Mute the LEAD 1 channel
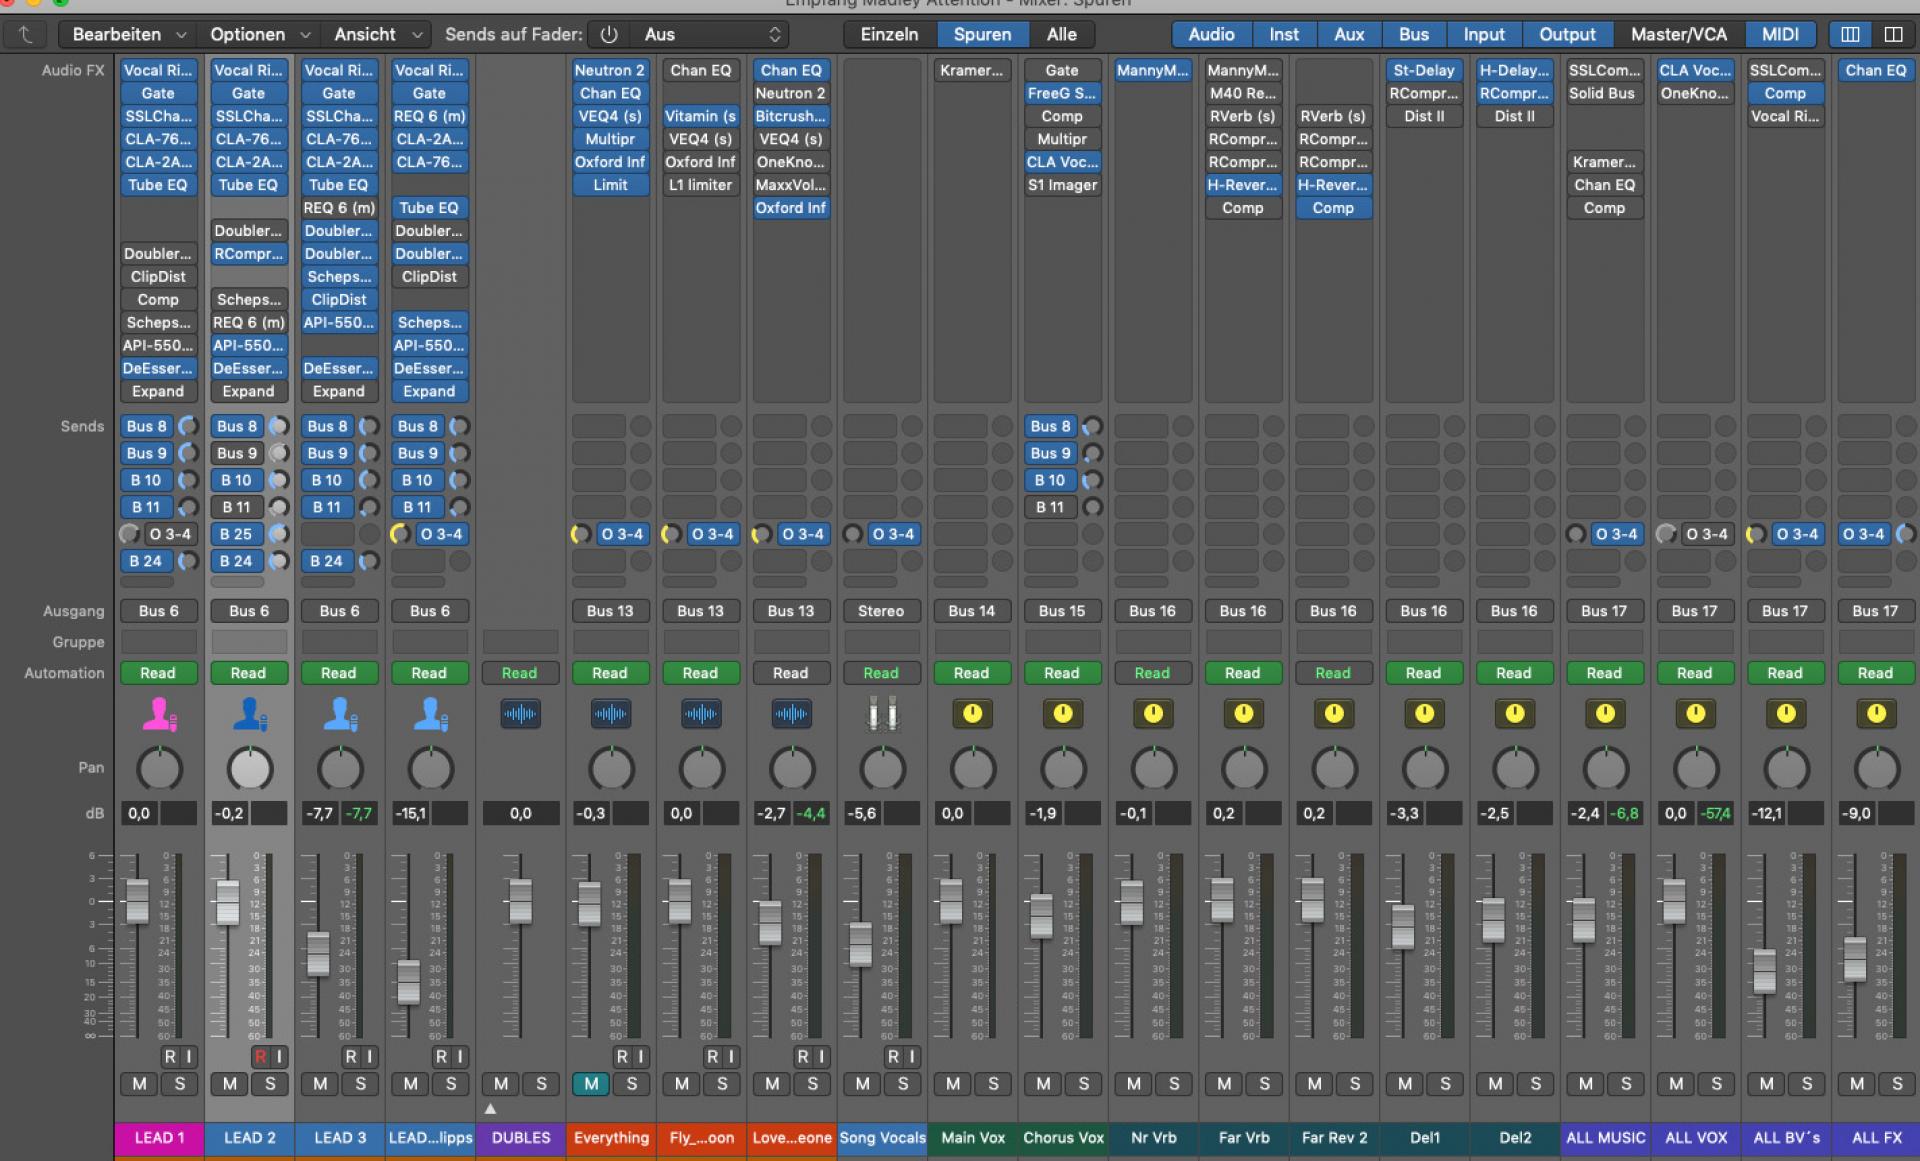The width and height of the screenshot is (1920, 1161). [139, 1083]
